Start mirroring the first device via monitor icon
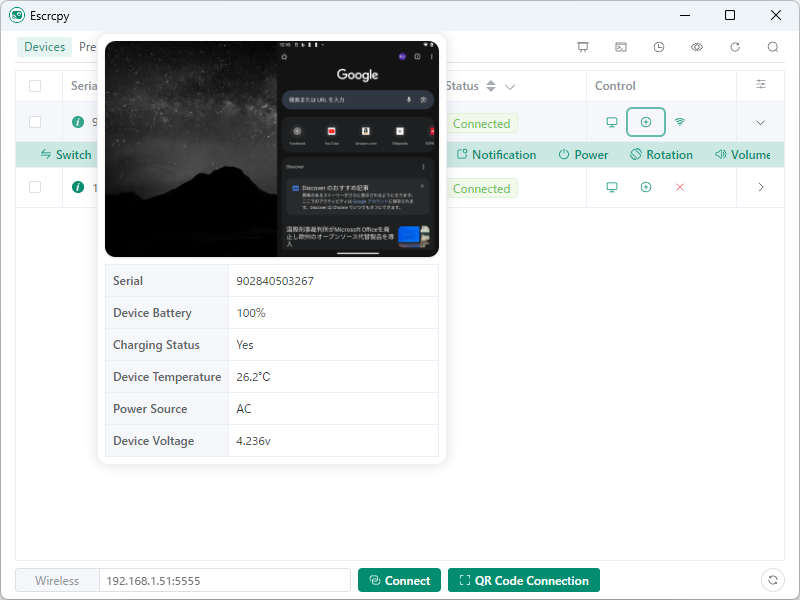The height and width of the screenshot is (600, 800). (x=612, y=122)
